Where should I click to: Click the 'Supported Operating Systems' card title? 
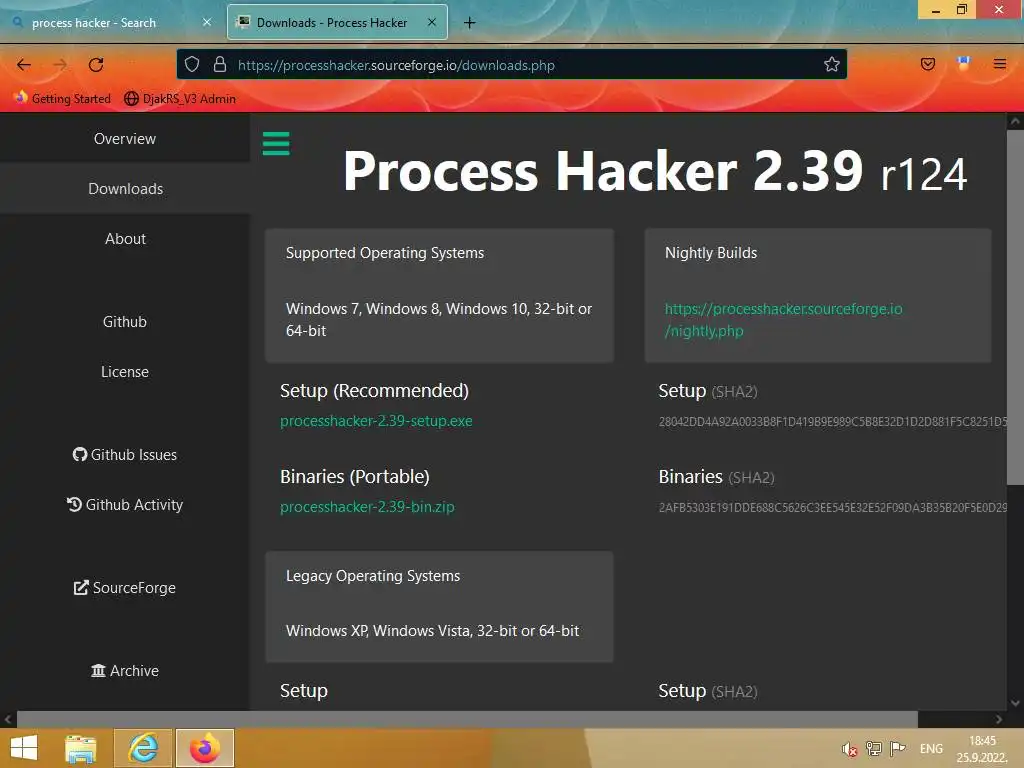[385, 253]
